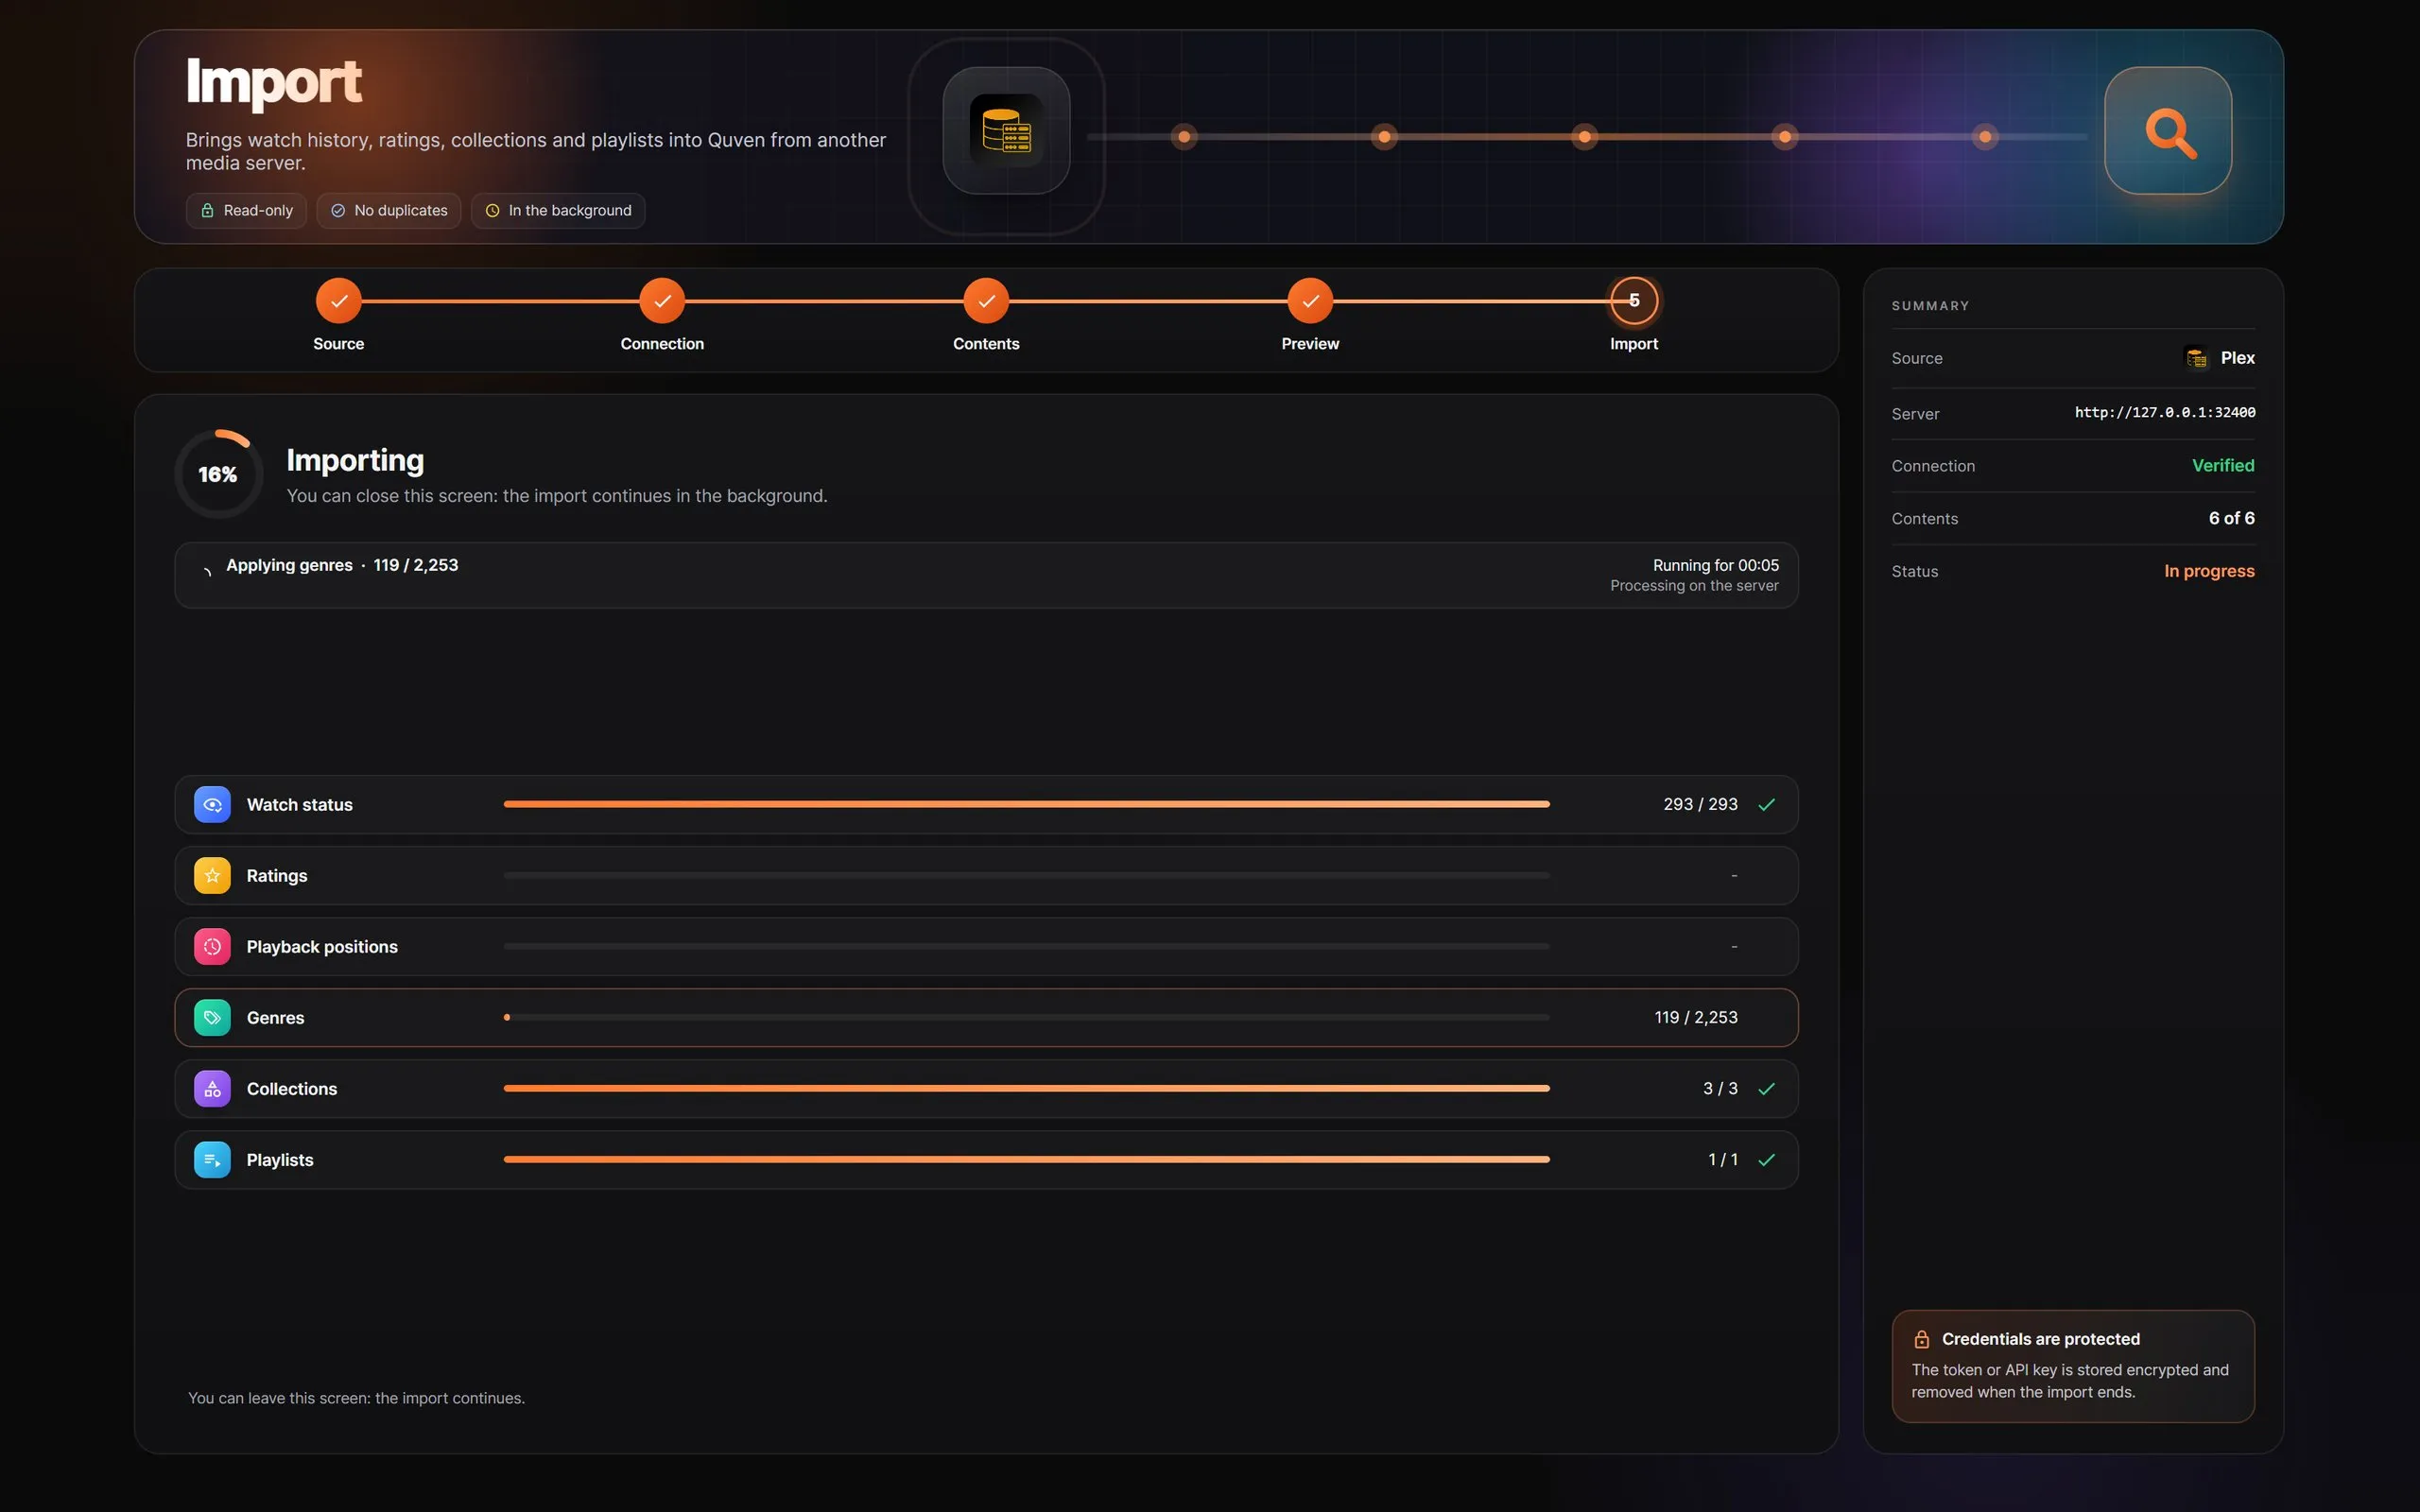Go to the Contents step
The width and height of the screenshot is (2420, 1512).
pyautogui.click(x=986, y=300)
